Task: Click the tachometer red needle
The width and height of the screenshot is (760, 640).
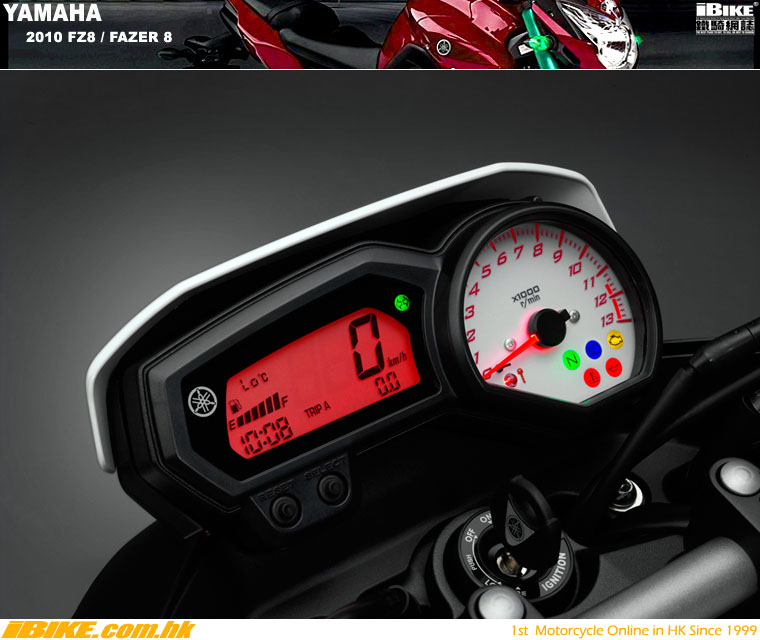Action: (x=511, y=357)
